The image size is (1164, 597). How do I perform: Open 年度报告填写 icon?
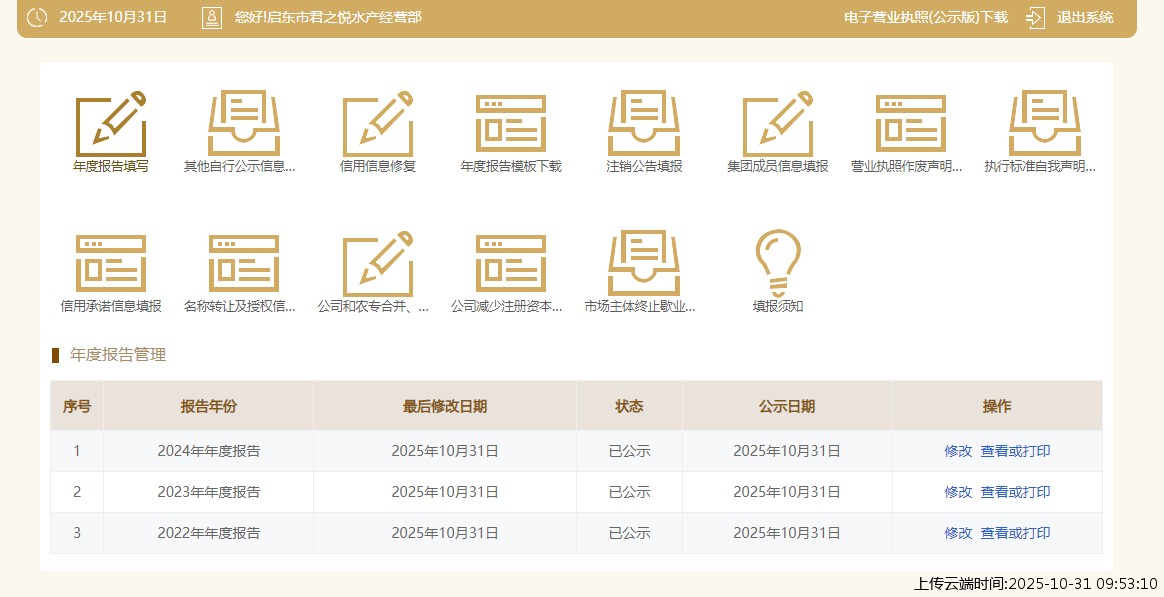[111, 125]
